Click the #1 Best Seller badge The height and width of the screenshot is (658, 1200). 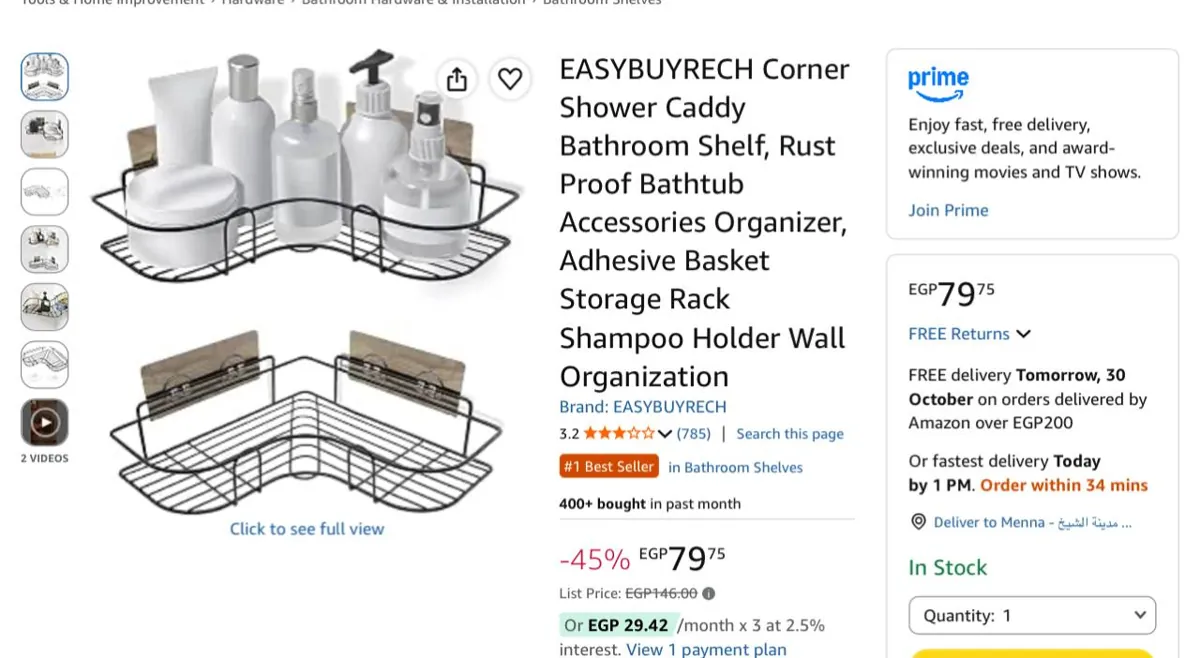point(609,466)
